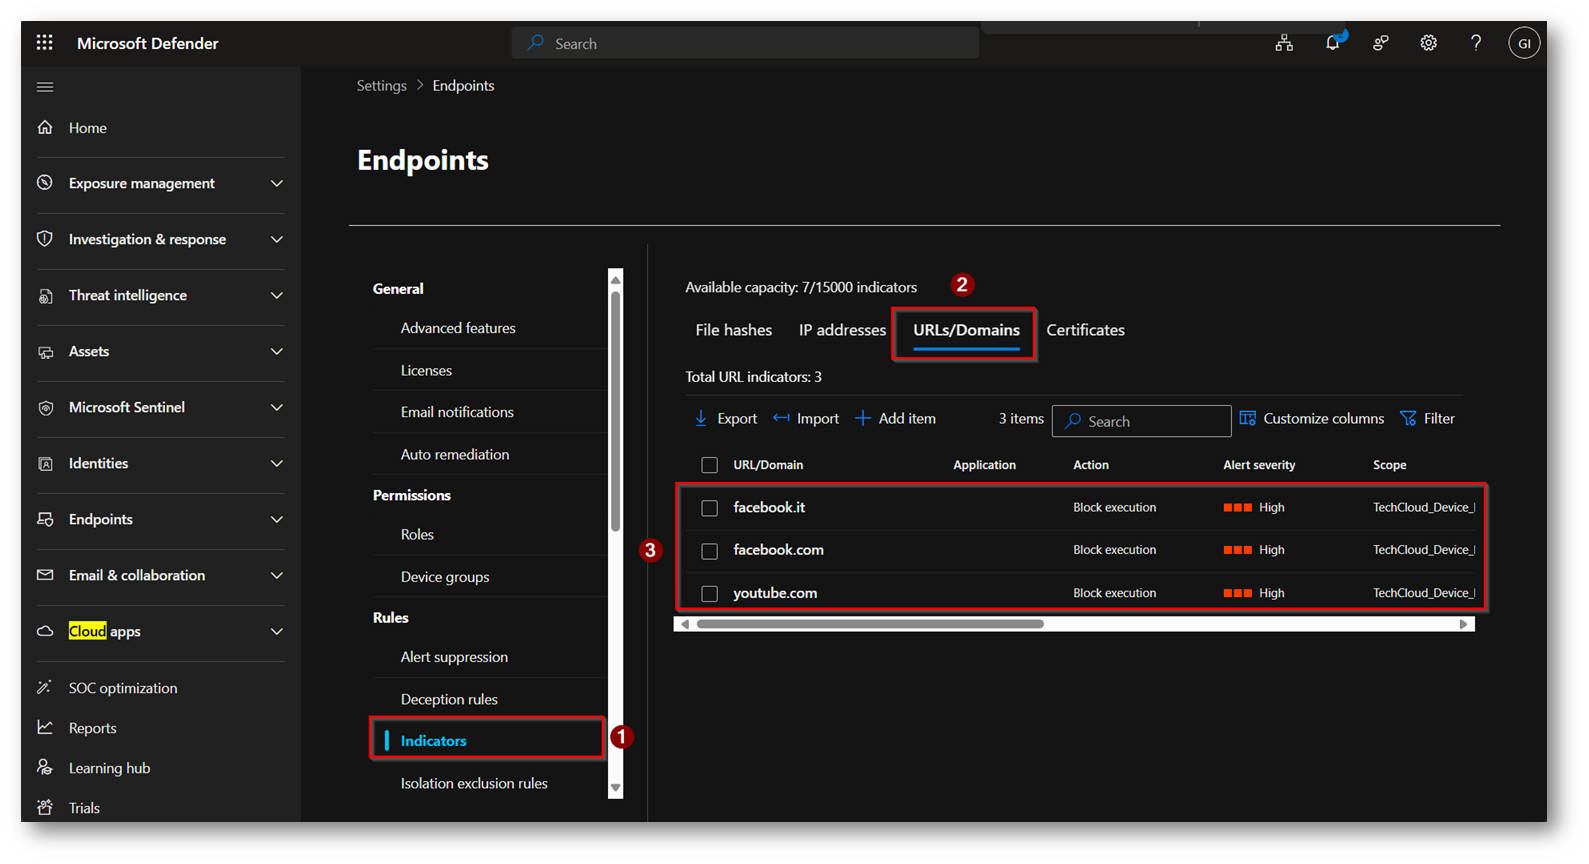
Task: Open the app launcher waffle icon
Action: 44,43
